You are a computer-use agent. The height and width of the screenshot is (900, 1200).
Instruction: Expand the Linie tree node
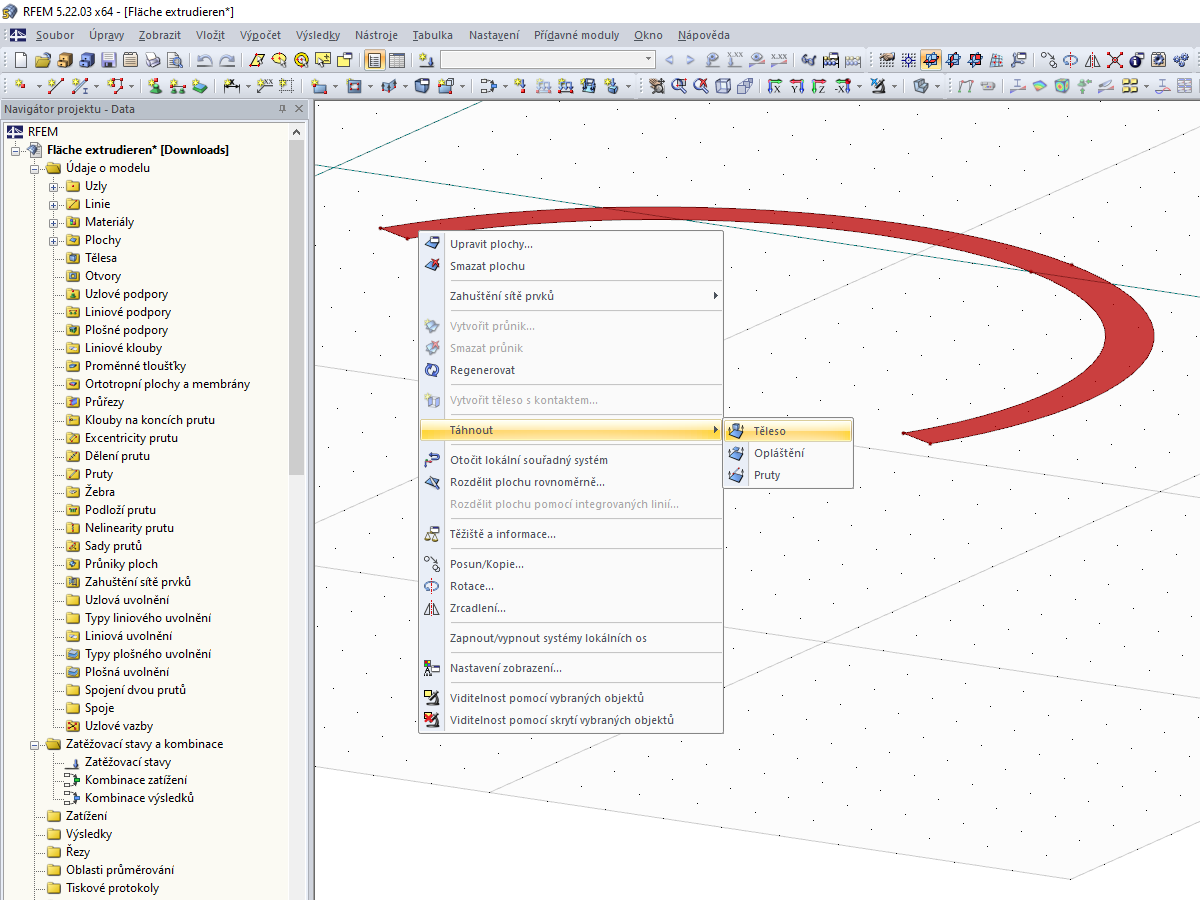54,204
